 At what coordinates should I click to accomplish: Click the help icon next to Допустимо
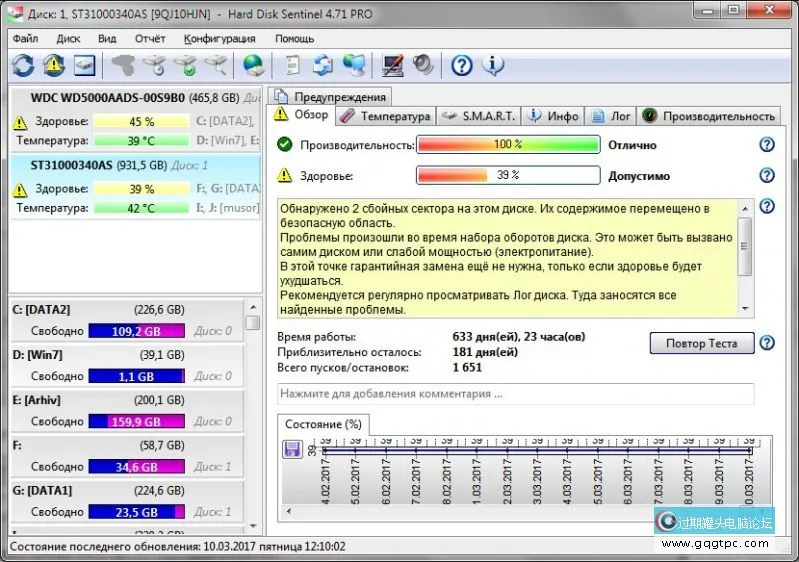pos(767,175)
